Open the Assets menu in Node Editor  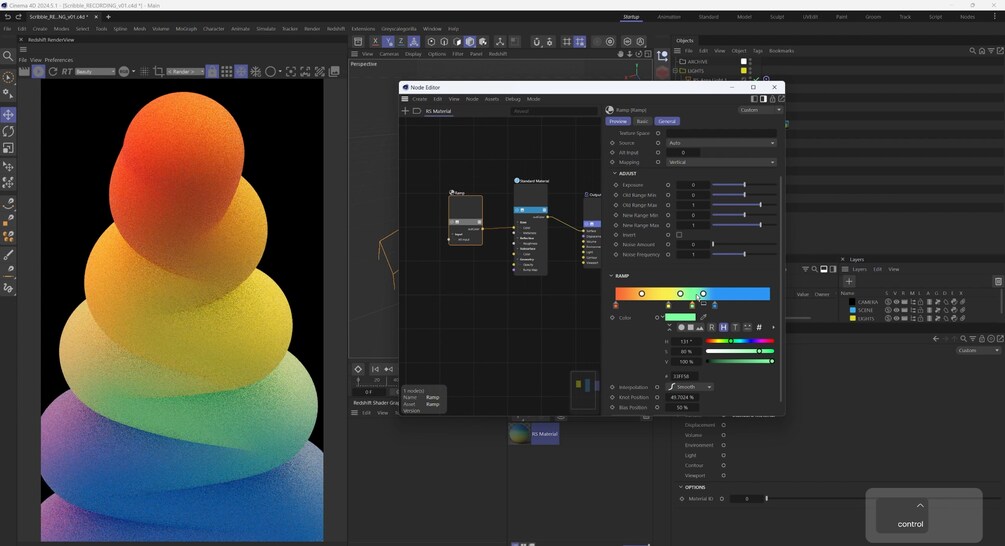click(492, 99)
